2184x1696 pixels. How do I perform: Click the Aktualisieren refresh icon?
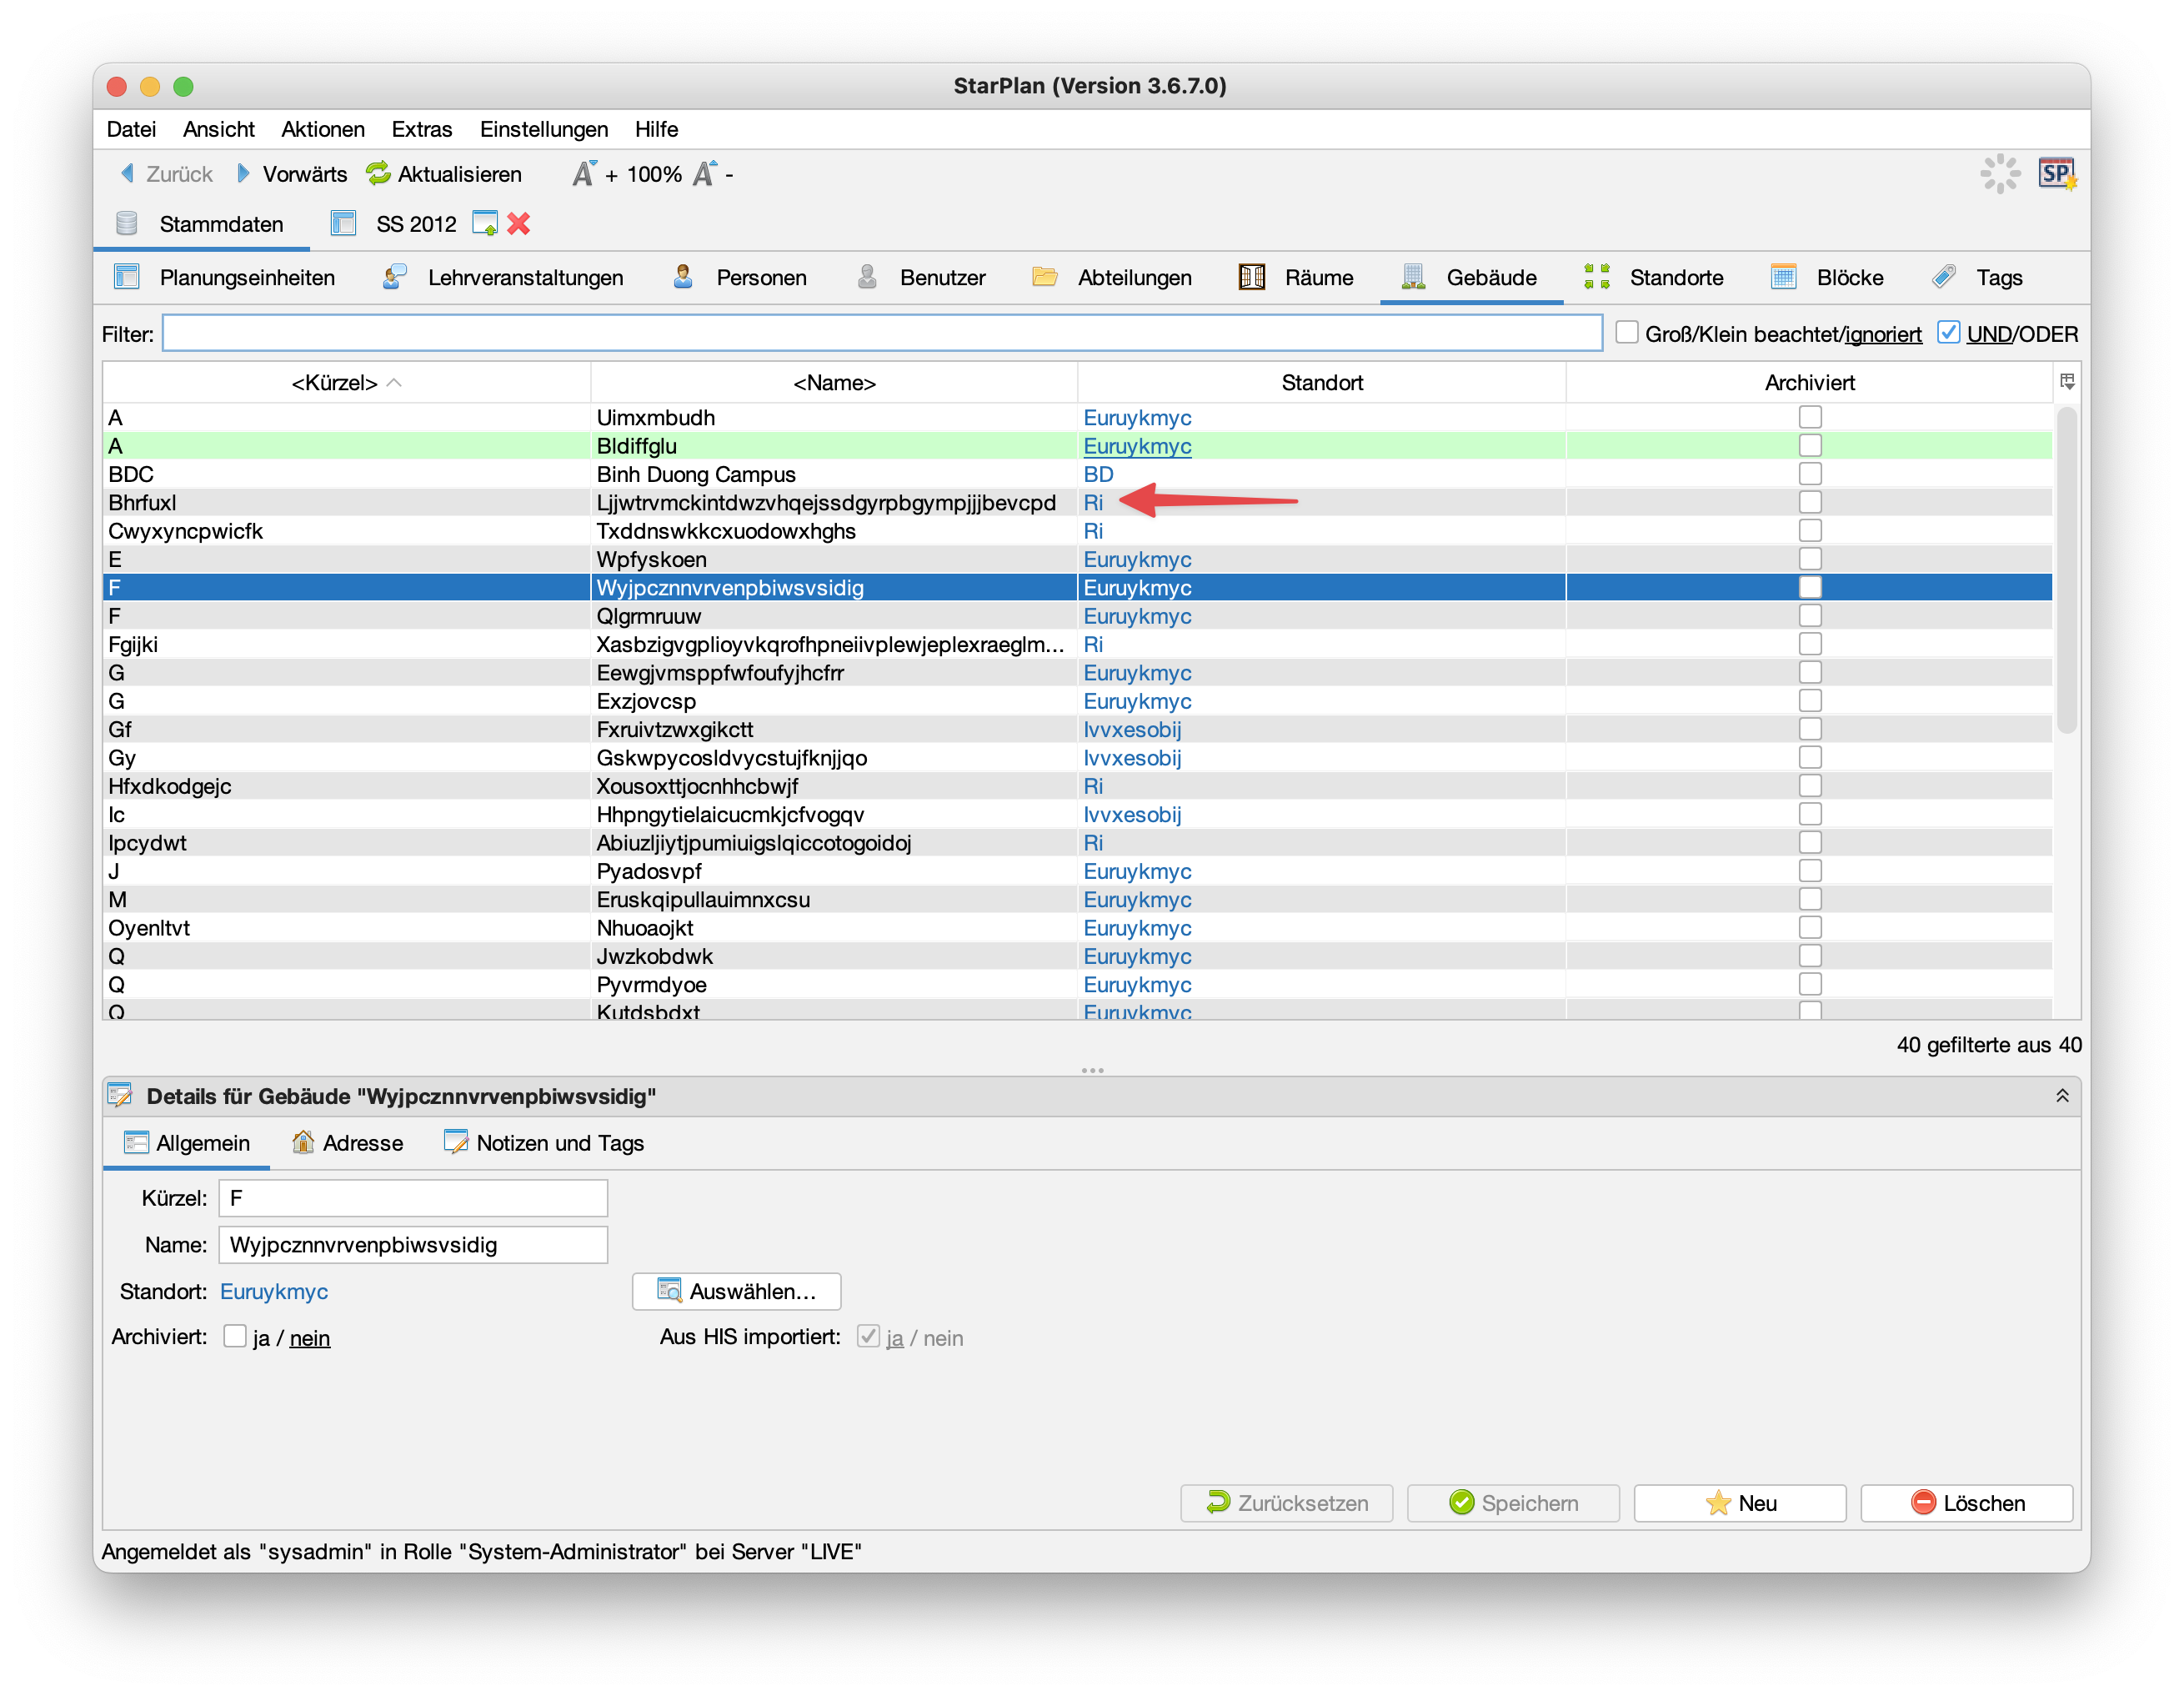pyautogui.click(x=378, y=174)
